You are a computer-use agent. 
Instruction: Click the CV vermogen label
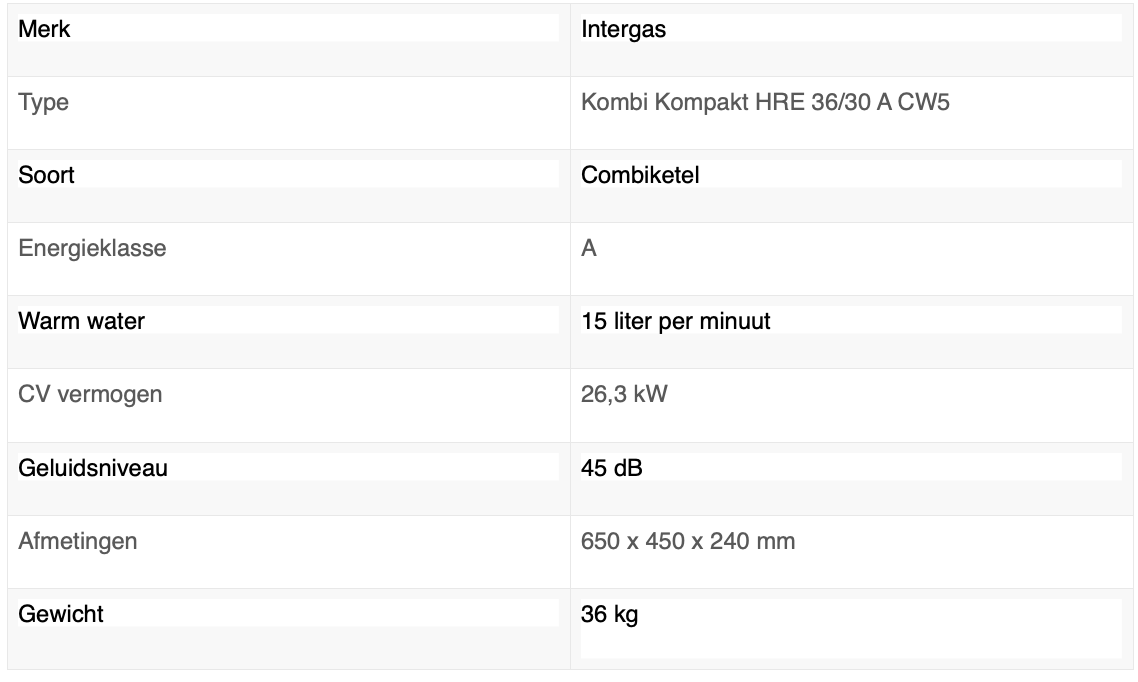coord(91,394)
